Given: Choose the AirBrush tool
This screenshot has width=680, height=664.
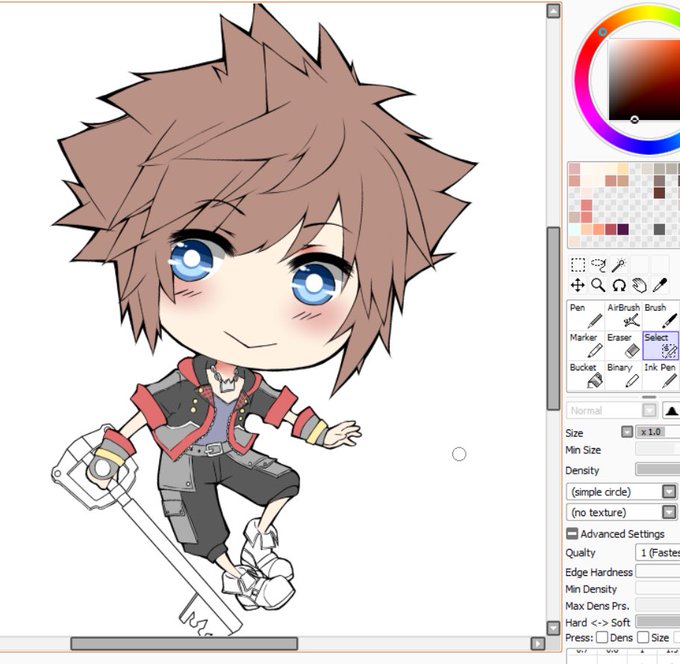Looking at the screenshot, I should tap(623, 315).
